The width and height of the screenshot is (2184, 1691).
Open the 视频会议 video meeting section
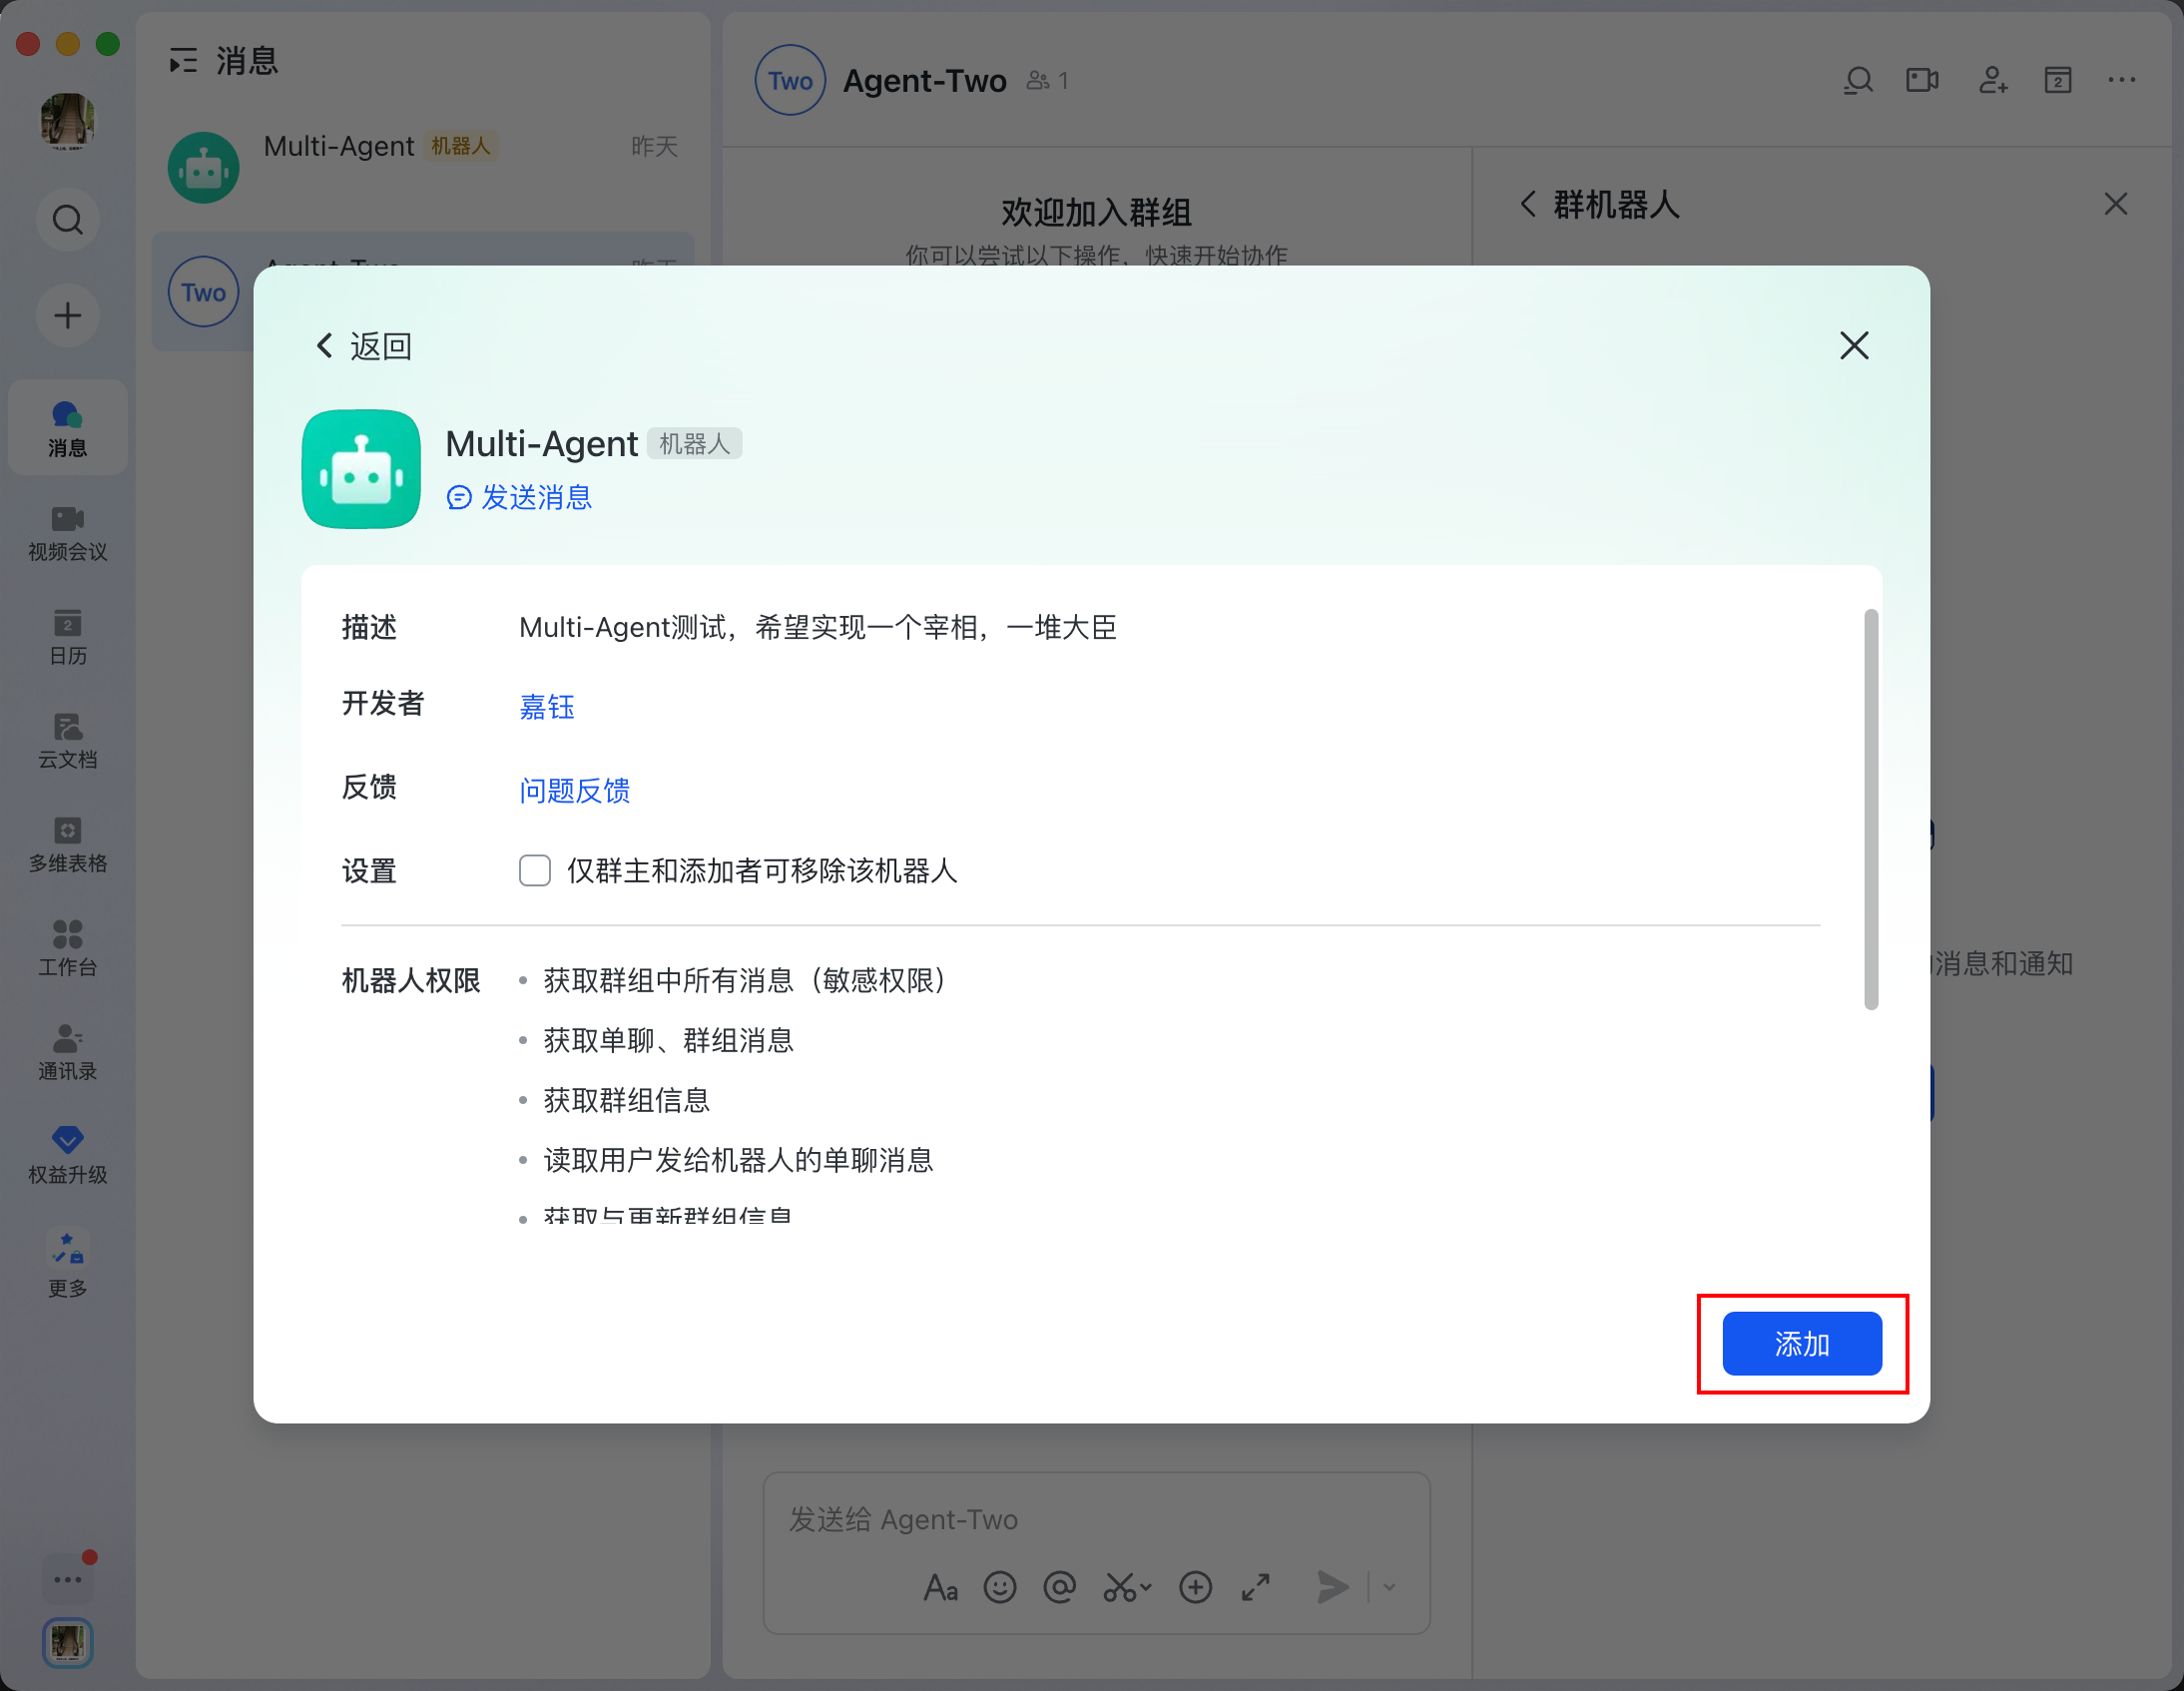click(x=67, y=532)
